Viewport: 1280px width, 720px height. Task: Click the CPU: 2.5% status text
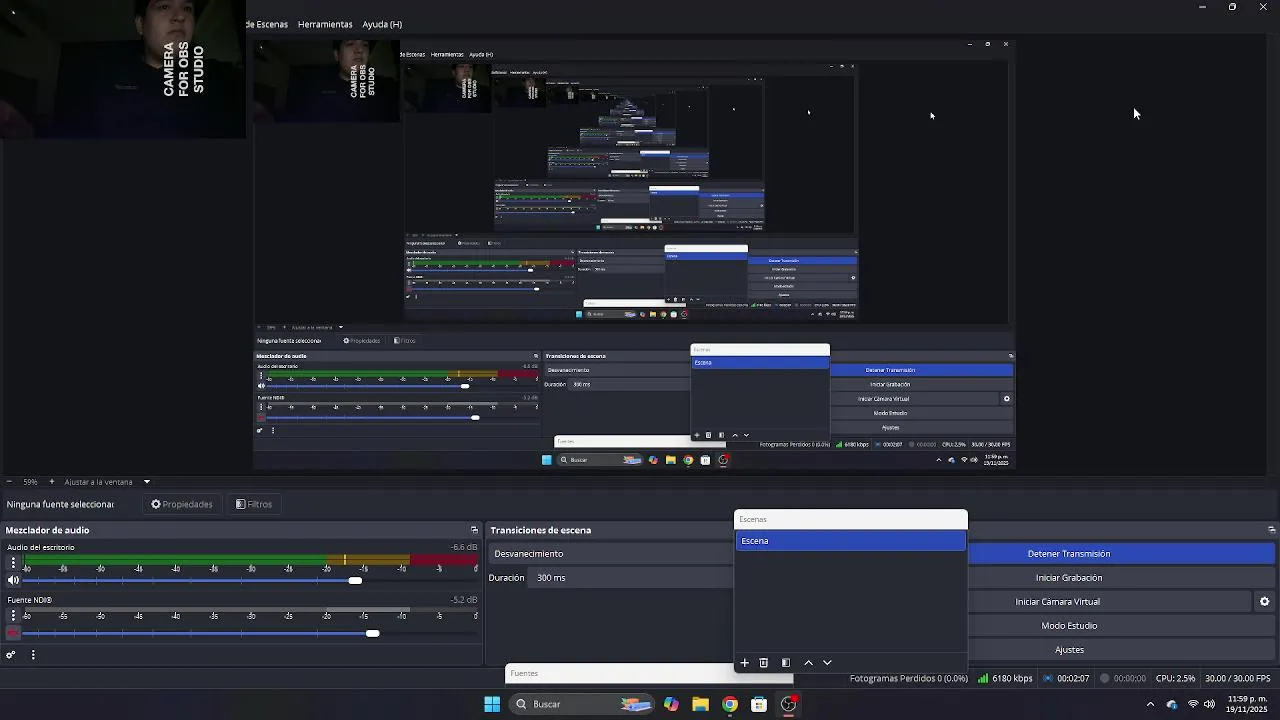point(1175,678)
